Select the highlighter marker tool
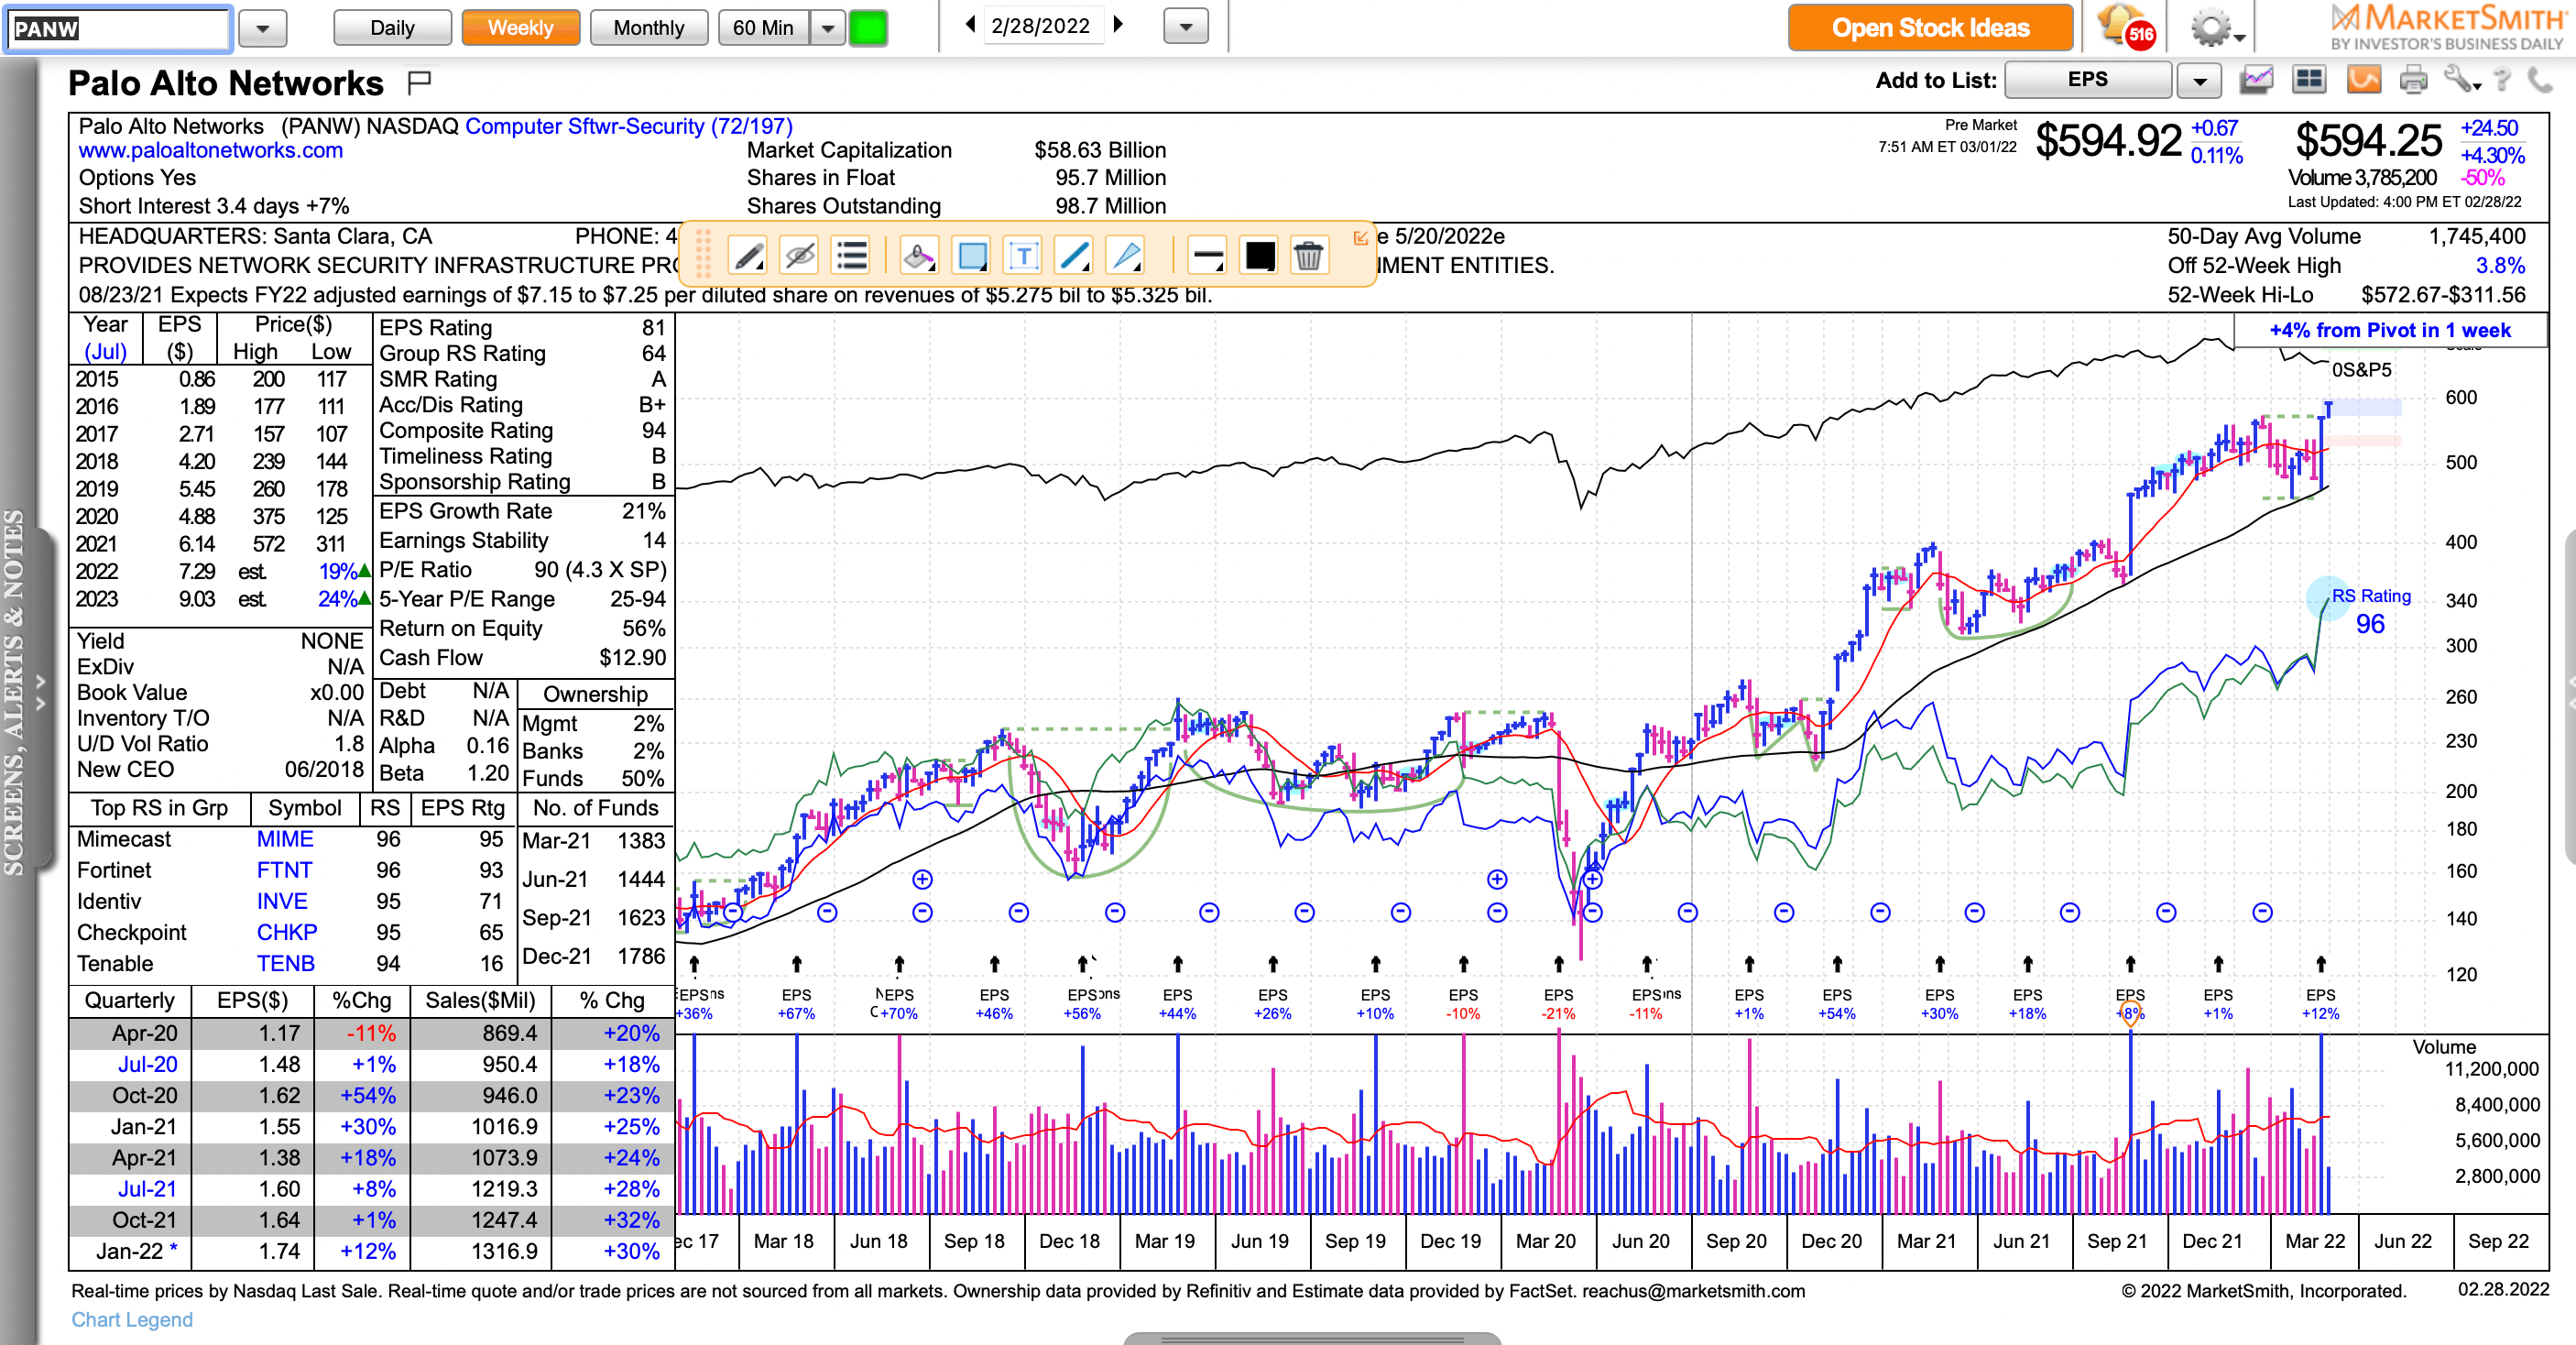The width and height of the screenshot is (2576, 1345). (x=918, y=256)
